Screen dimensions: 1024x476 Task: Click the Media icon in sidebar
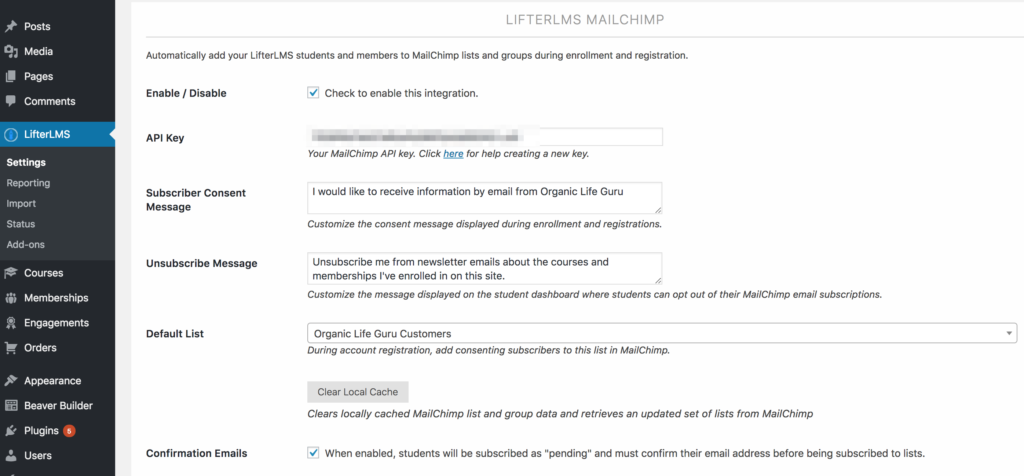[10, 52]
